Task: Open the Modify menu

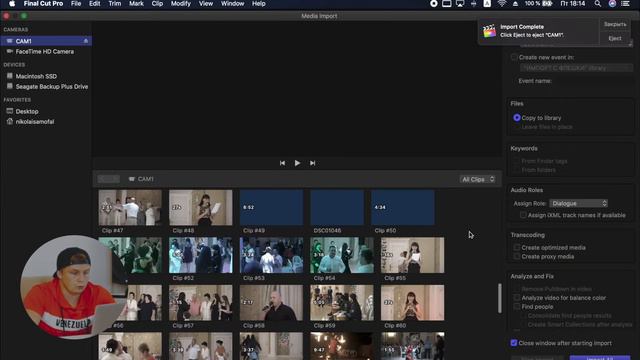Action: click(181, 4)
